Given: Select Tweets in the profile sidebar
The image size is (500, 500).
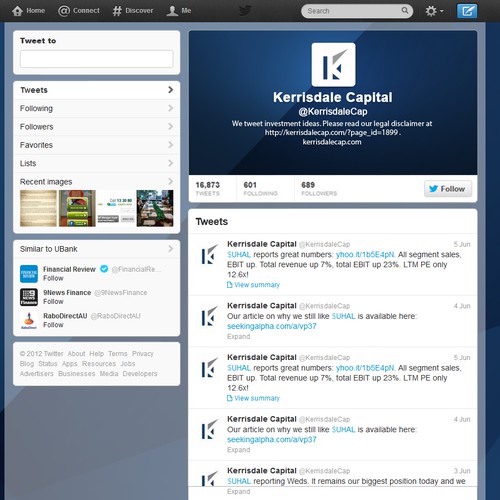Looking at the screenshot, I should (x=97, y=90).
